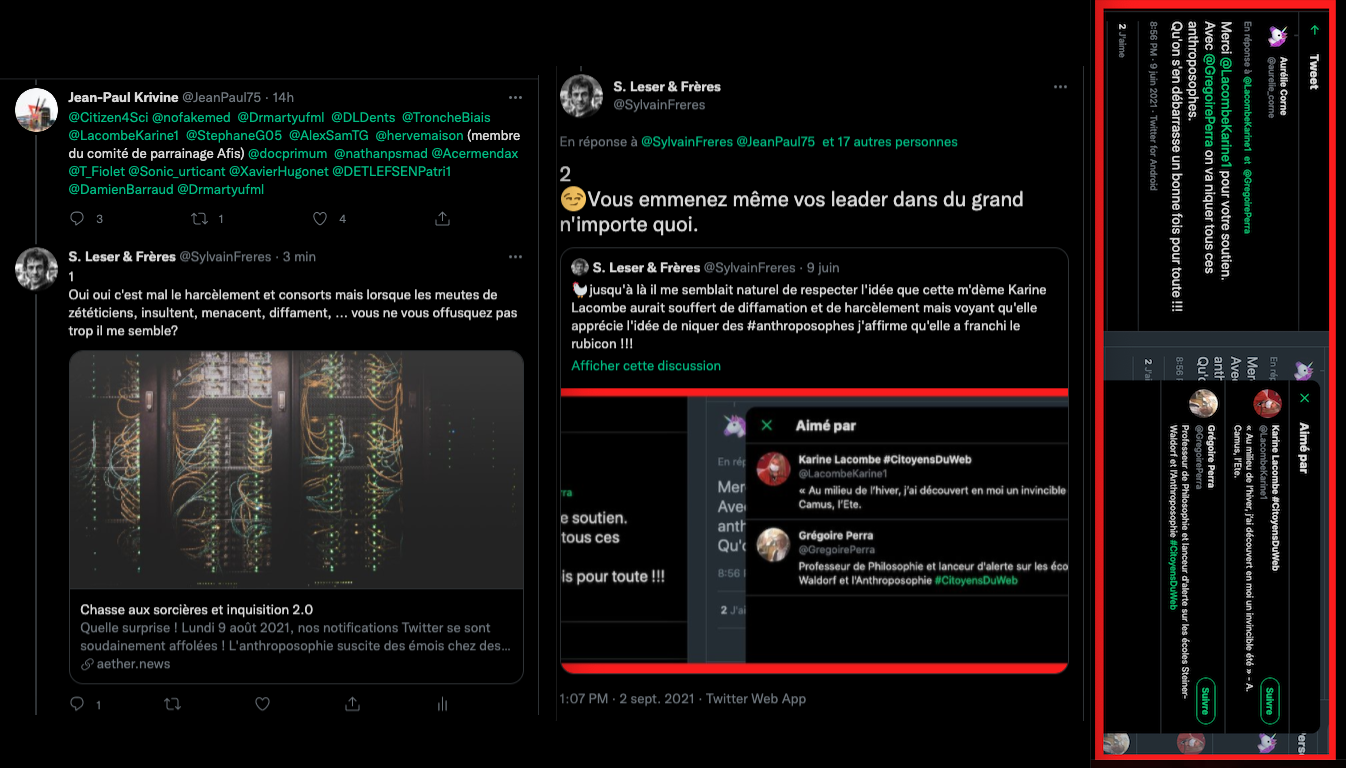Click retweet icon below the aether.news card
Viewport: 1346px width, 768px height.
[172, 704]
